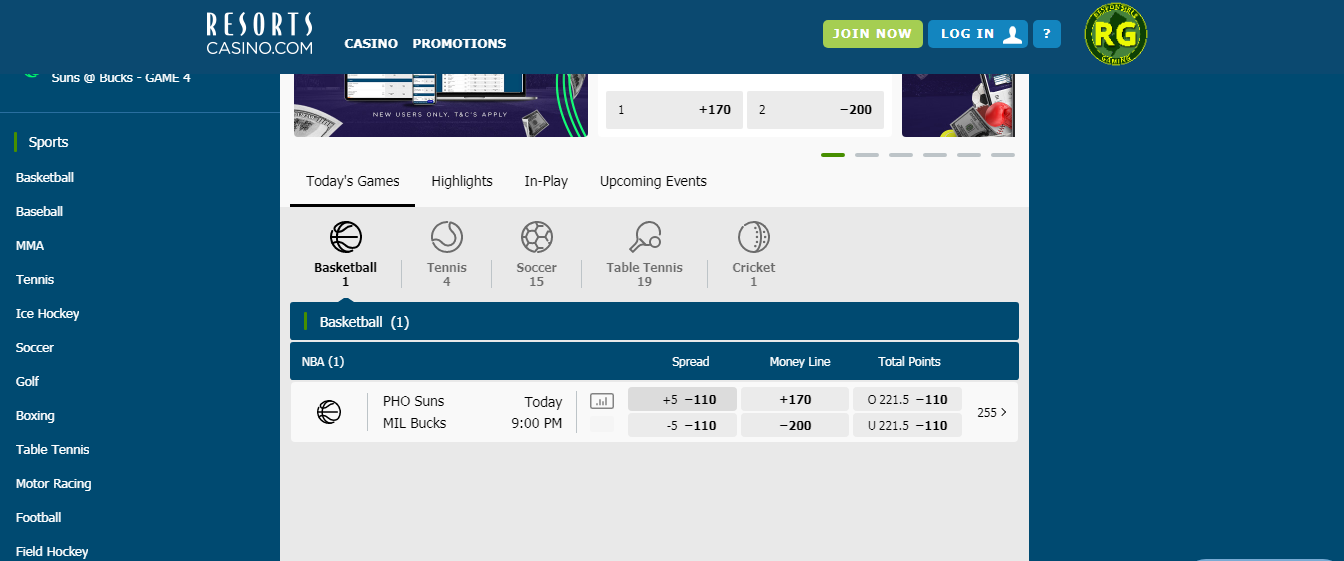Collapse the NBA (1) league header

654,362
